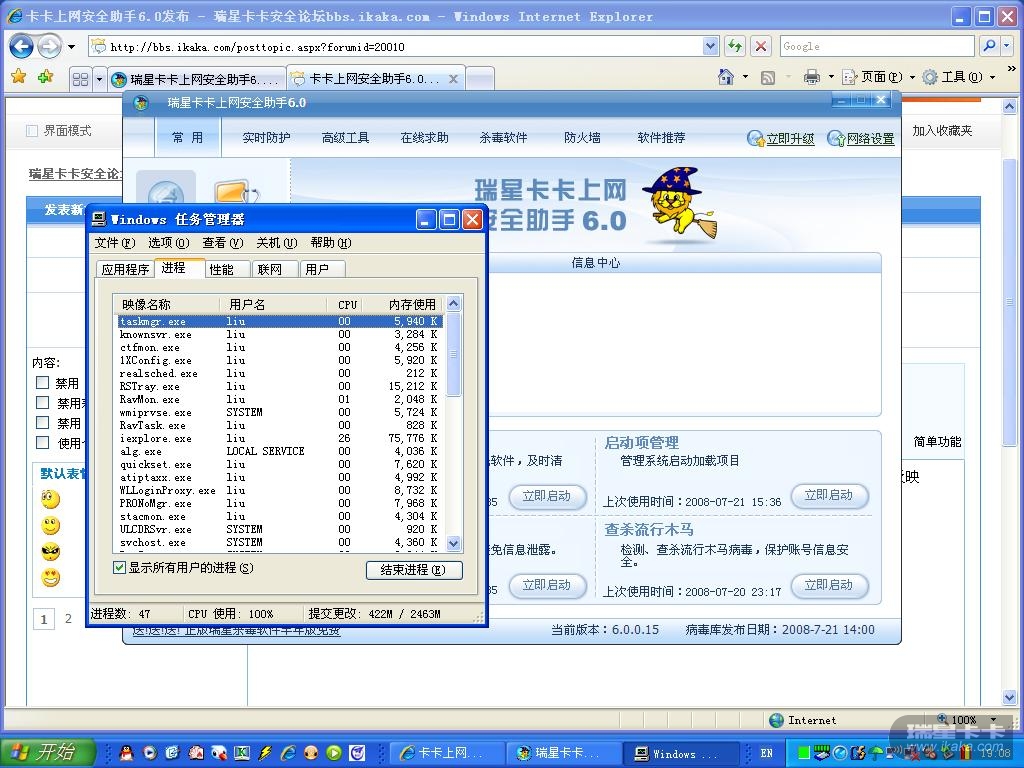Open the 页面(P) page menu
The image size is (1024, 768).
[878, 77]
